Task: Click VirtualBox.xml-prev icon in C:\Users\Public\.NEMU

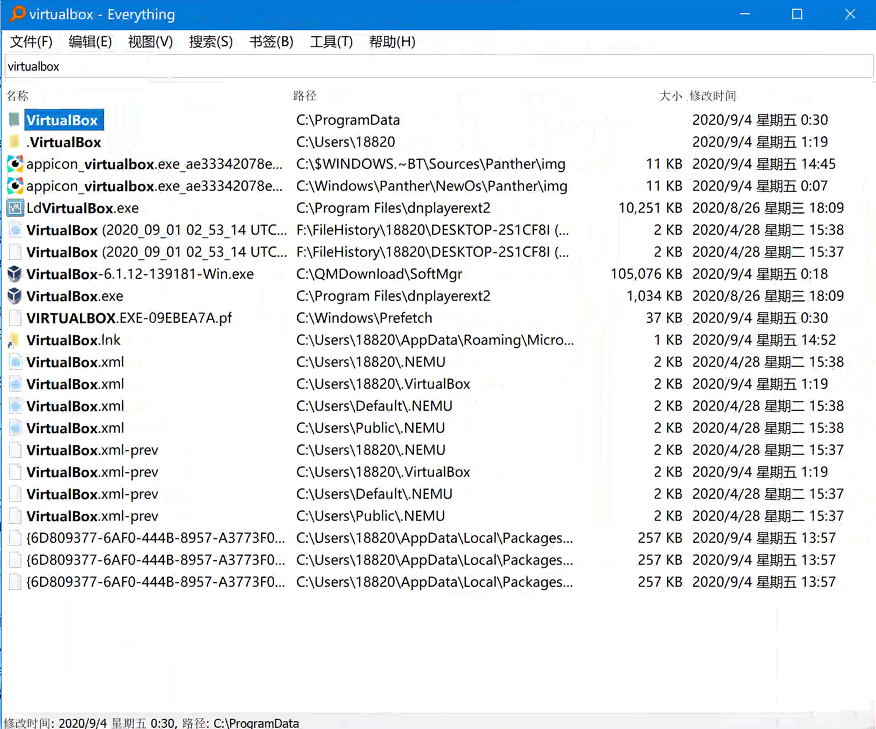Action: [16, 516]
